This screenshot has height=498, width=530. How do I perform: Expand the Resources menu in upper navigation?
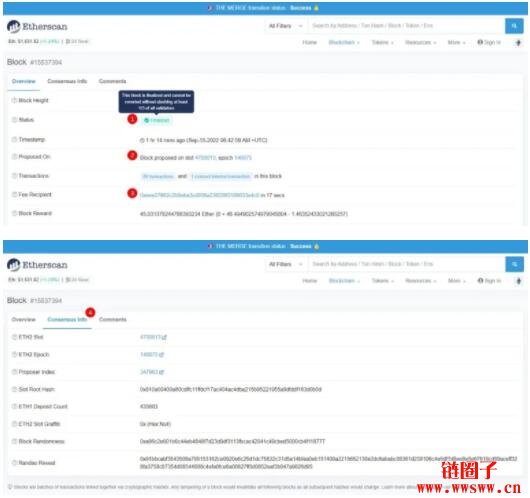coord(420,43)
